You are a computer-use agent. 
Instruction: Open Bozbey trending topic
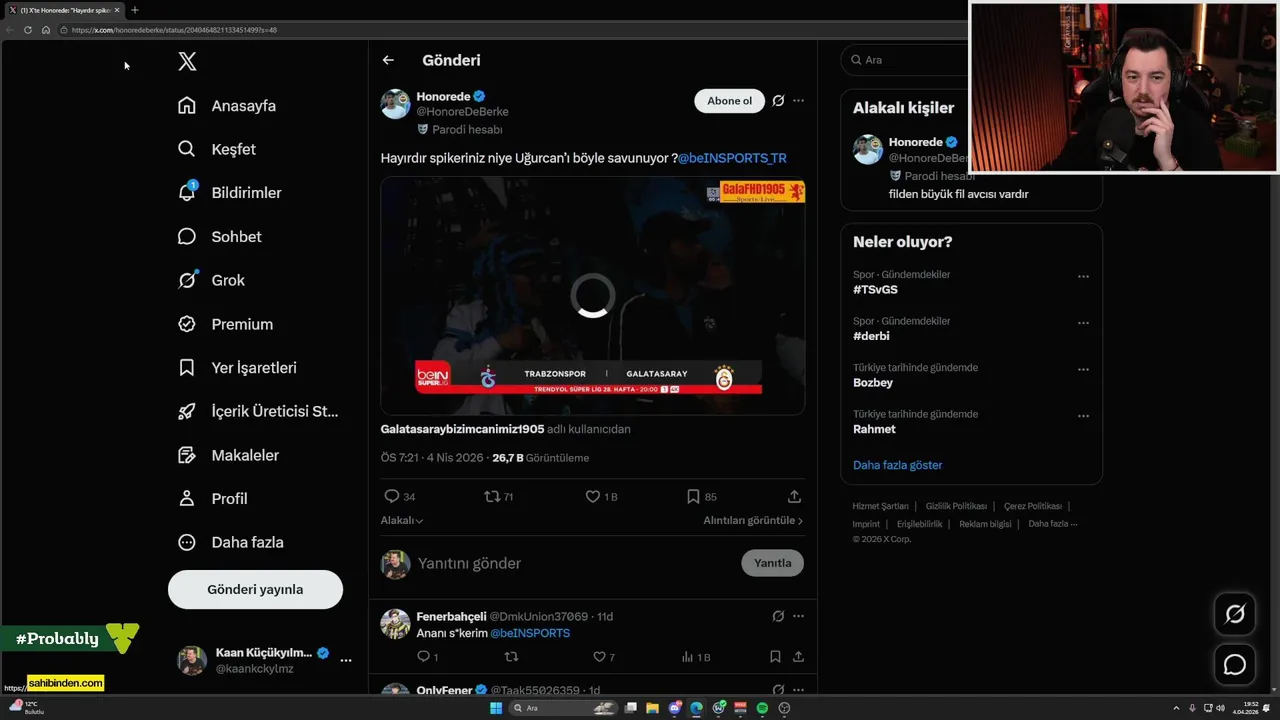pos(873,382)
